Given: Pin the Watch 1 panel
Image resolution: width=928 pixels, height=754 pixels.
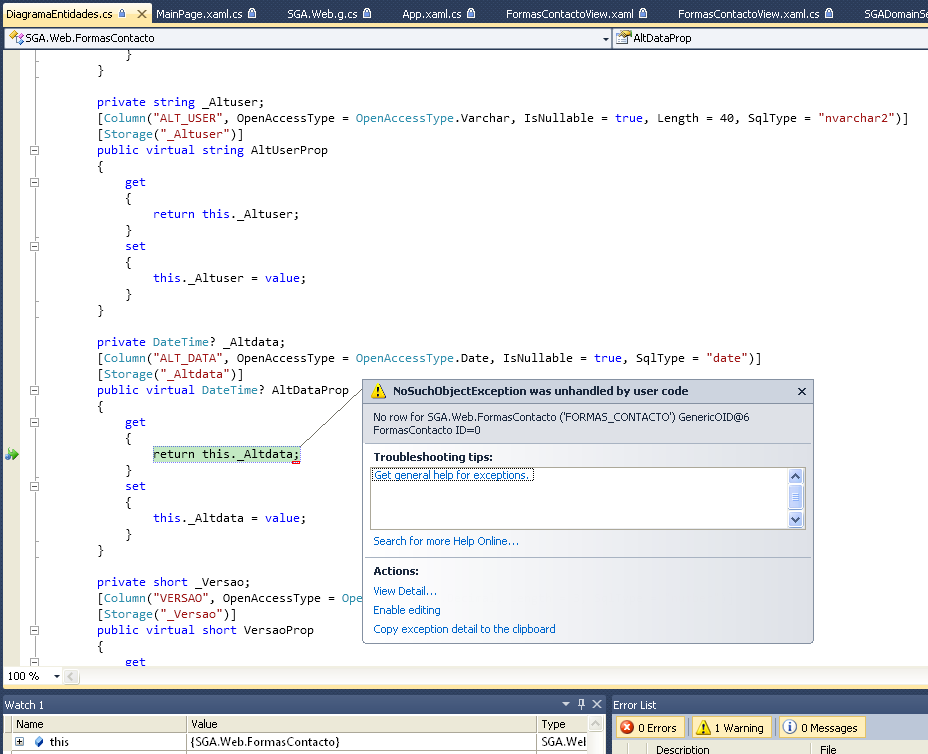Looking at the screenshot, I should click(x=581, y=705).
